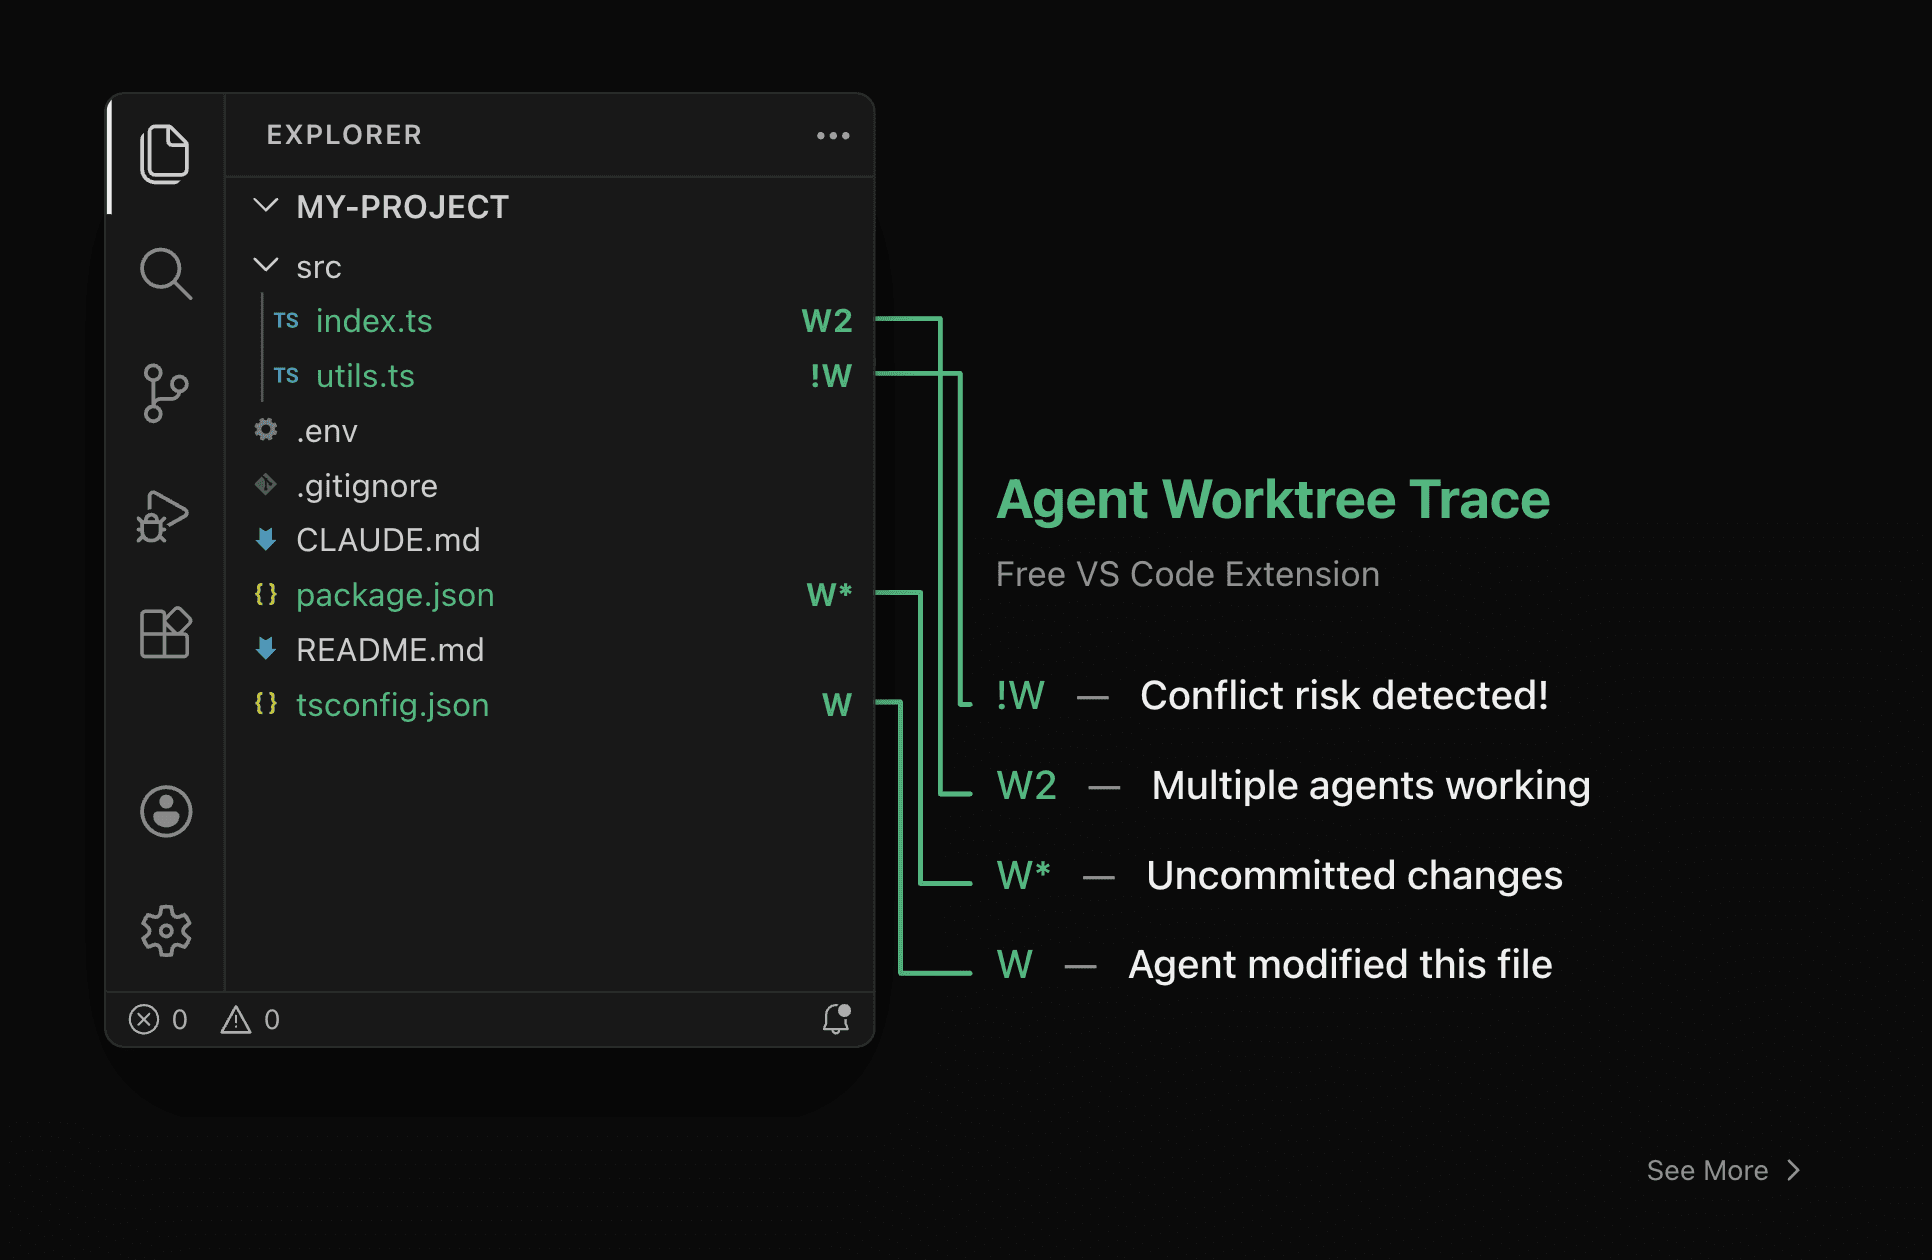Click the notifications bell in status bar
This screenshot has height=1260, width=1932.
coord(837,1019)
